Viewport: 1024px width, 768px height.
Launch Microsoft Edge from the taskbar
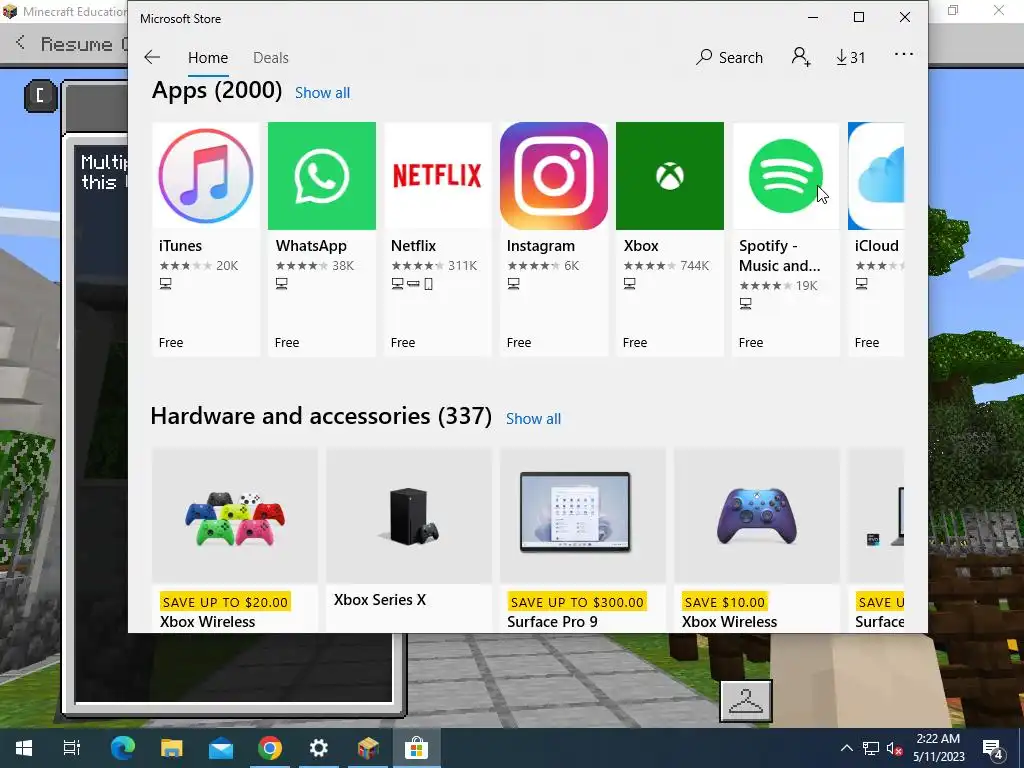(123, 748)
